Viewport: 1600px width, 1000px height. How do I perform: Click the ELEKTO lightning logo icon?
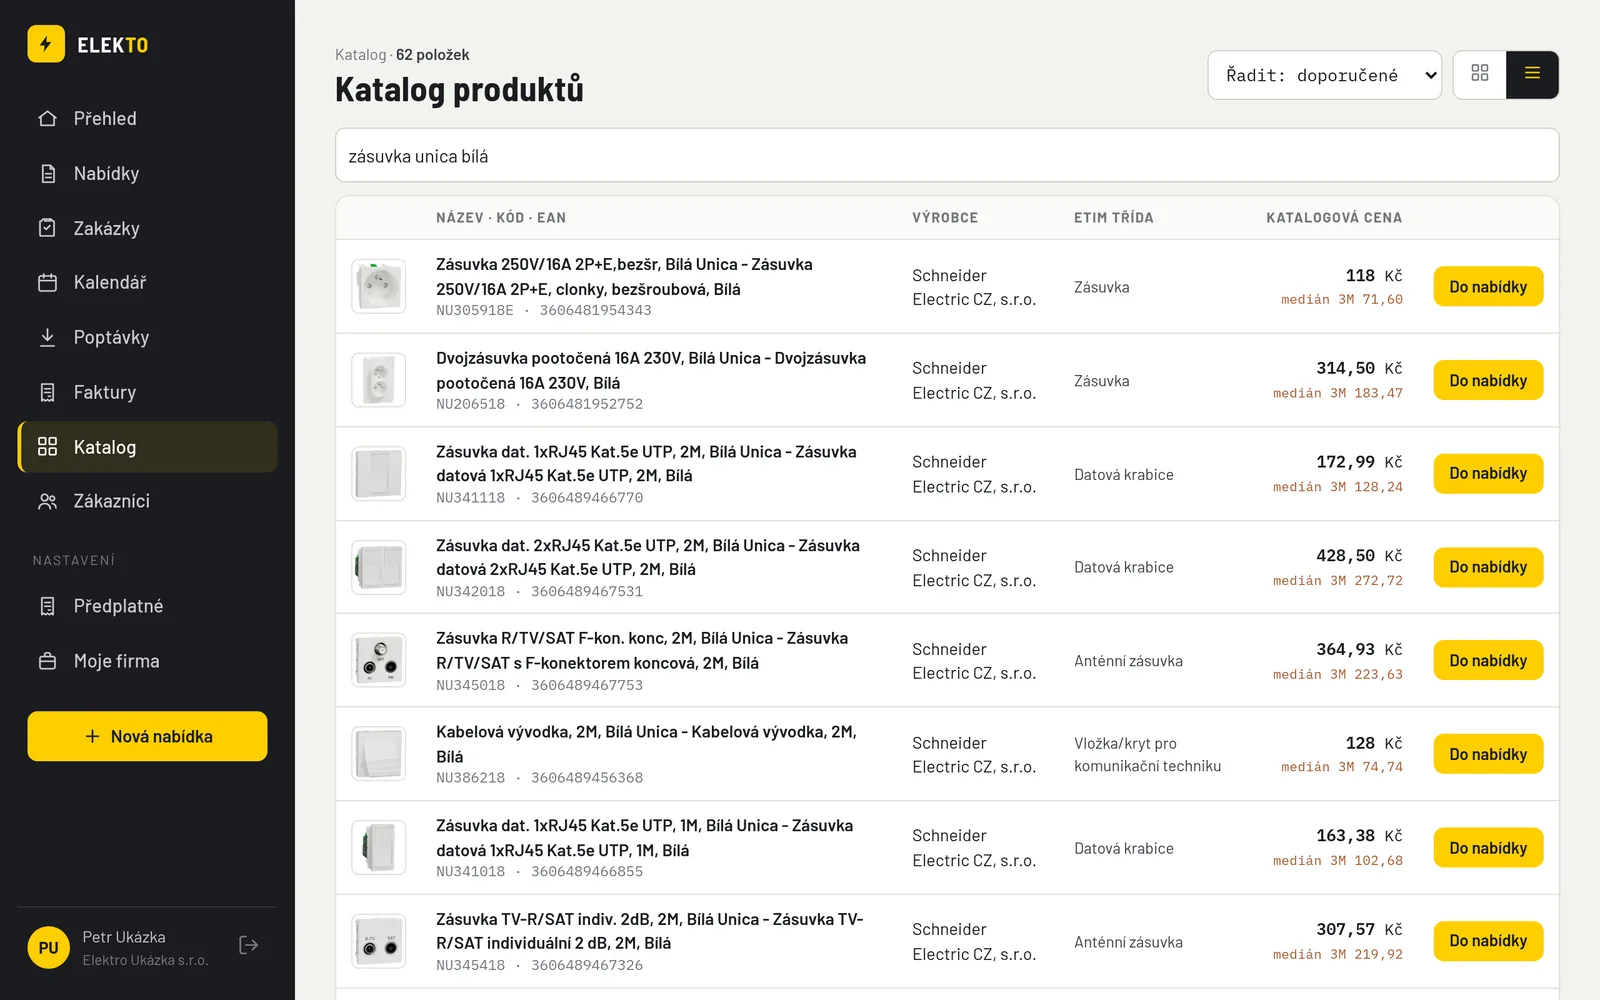point(46,44)
